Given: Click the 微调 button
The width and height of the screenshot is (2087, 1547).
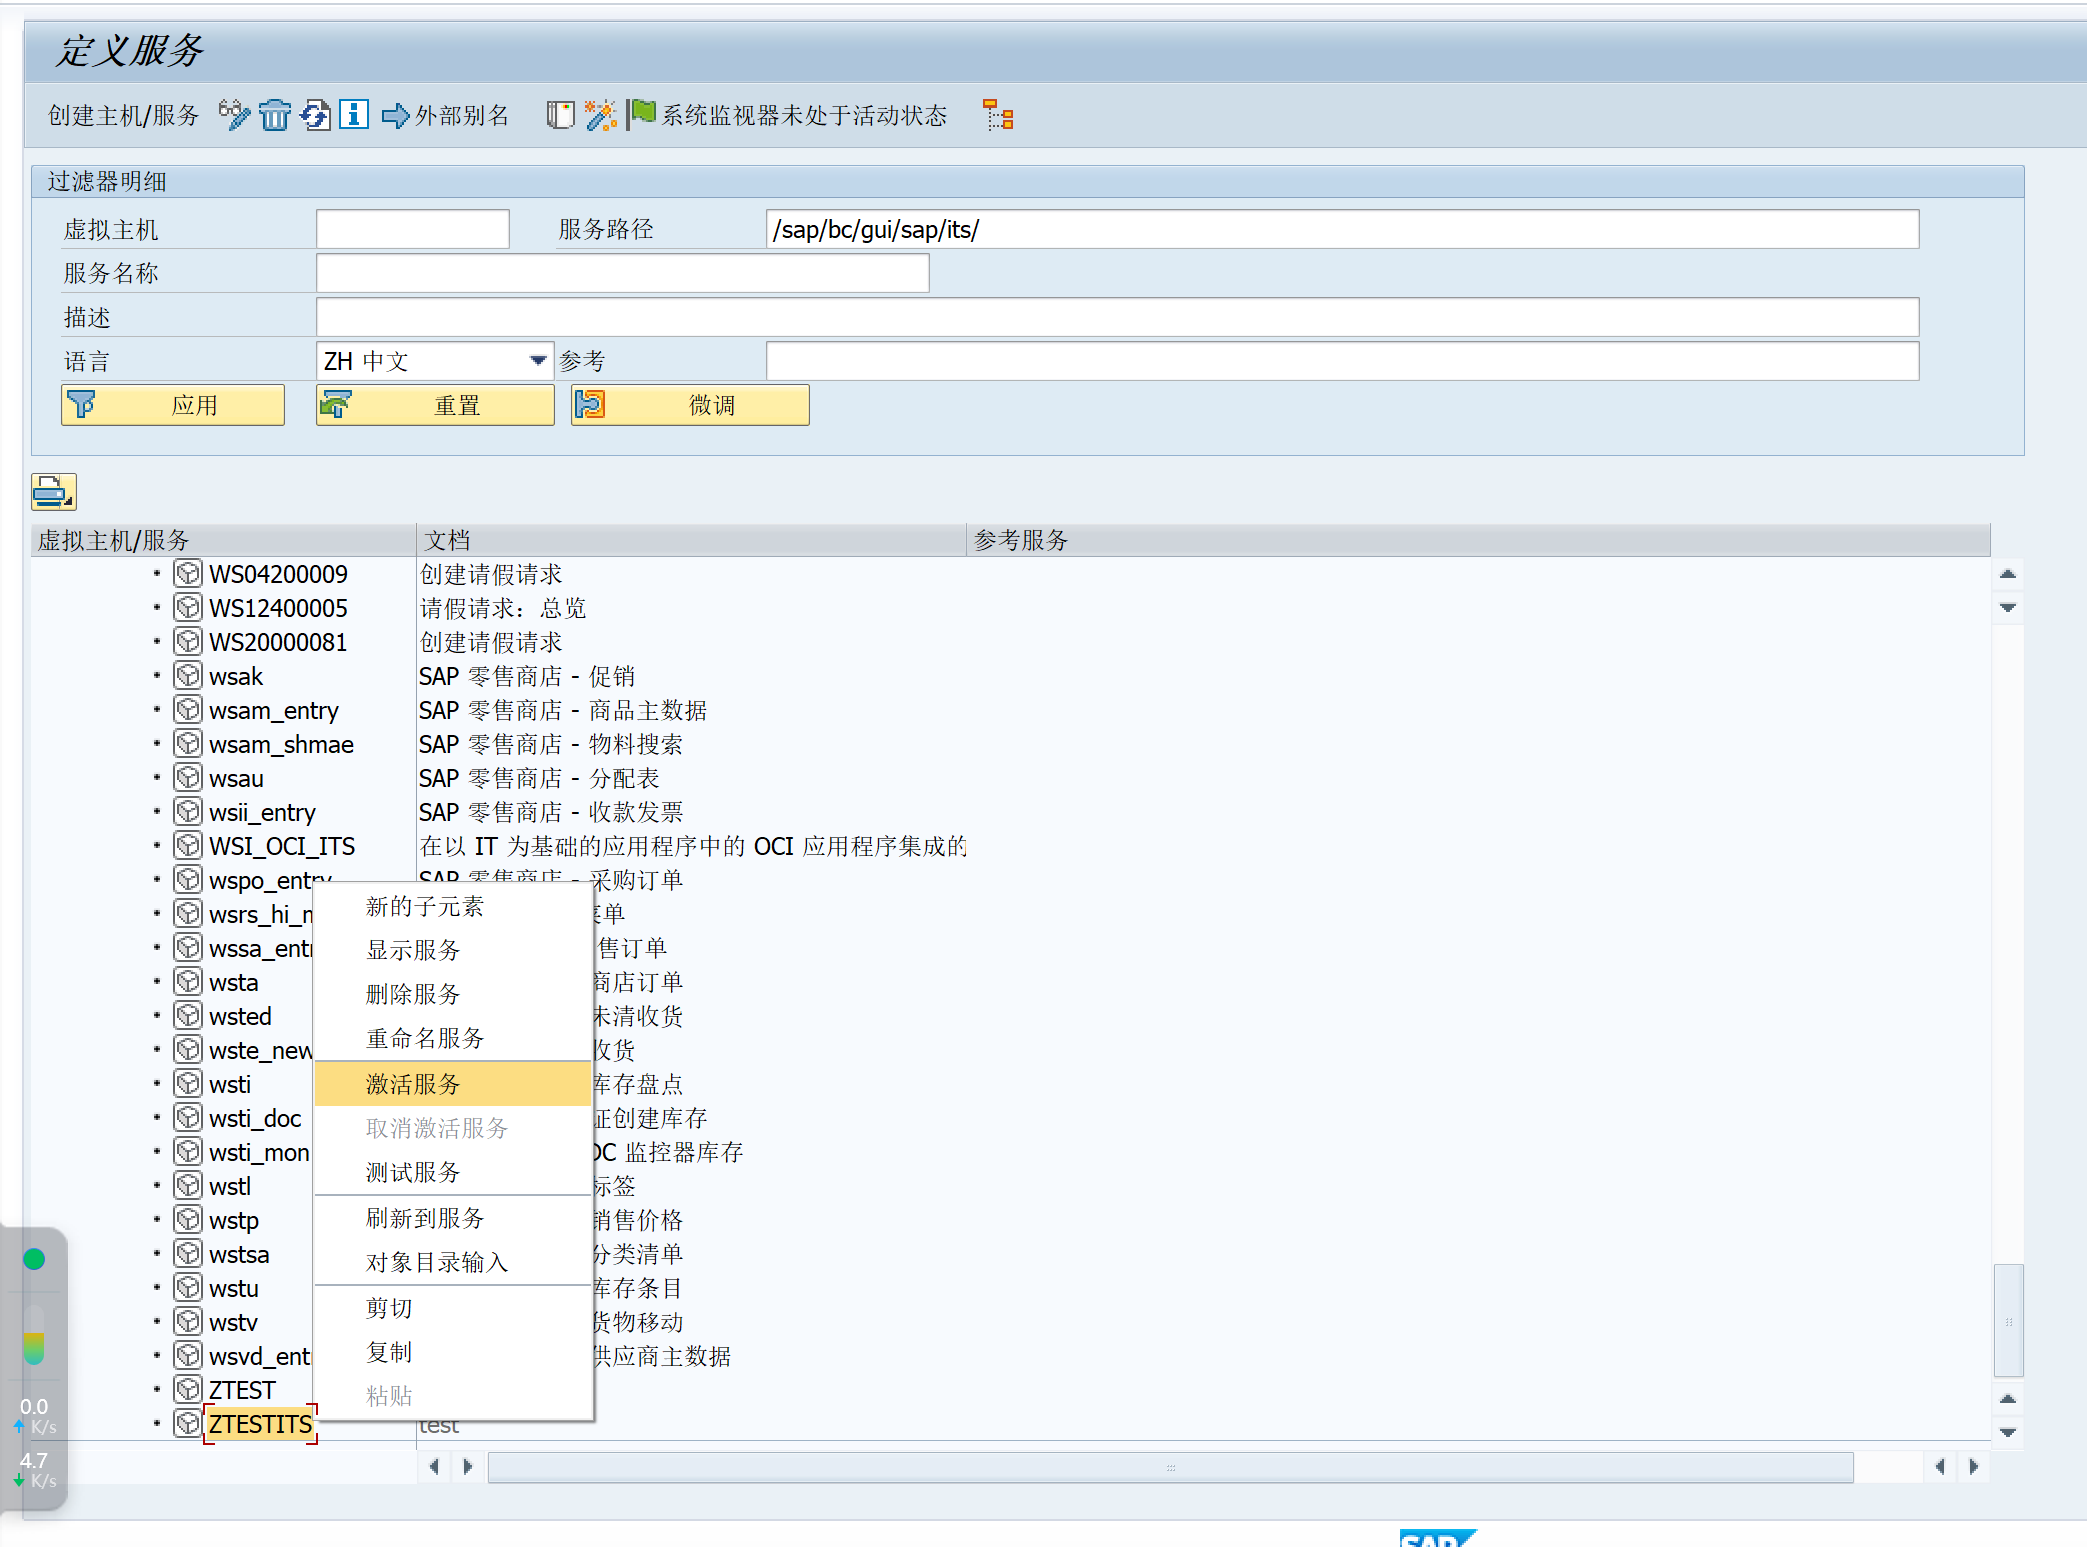Looking at the screenshot, I should [689, 404].
